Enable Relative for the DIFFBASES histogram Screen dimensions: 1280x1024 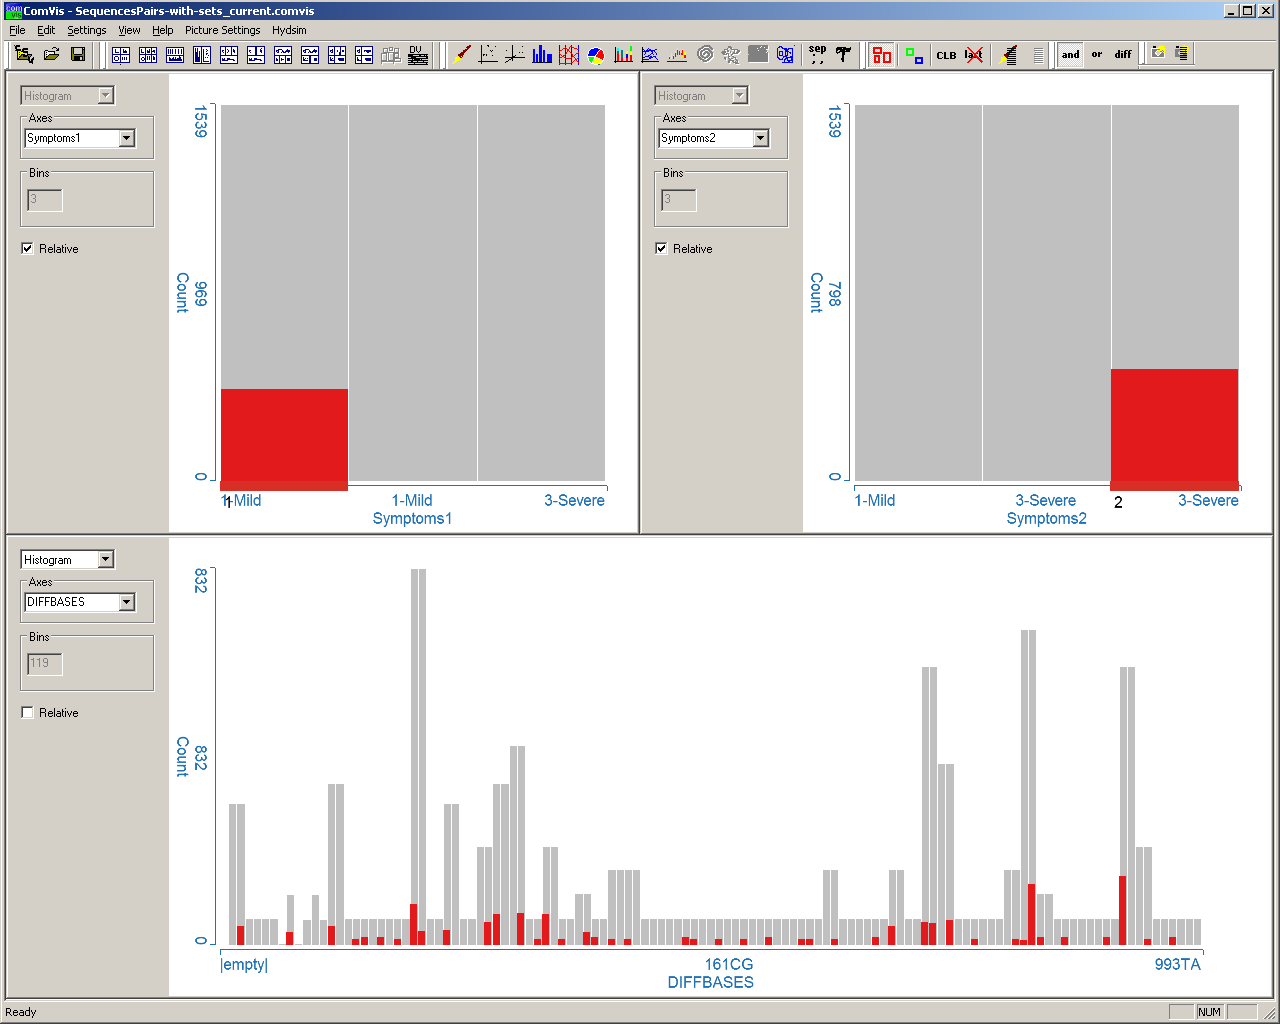[x=28, y=713]
